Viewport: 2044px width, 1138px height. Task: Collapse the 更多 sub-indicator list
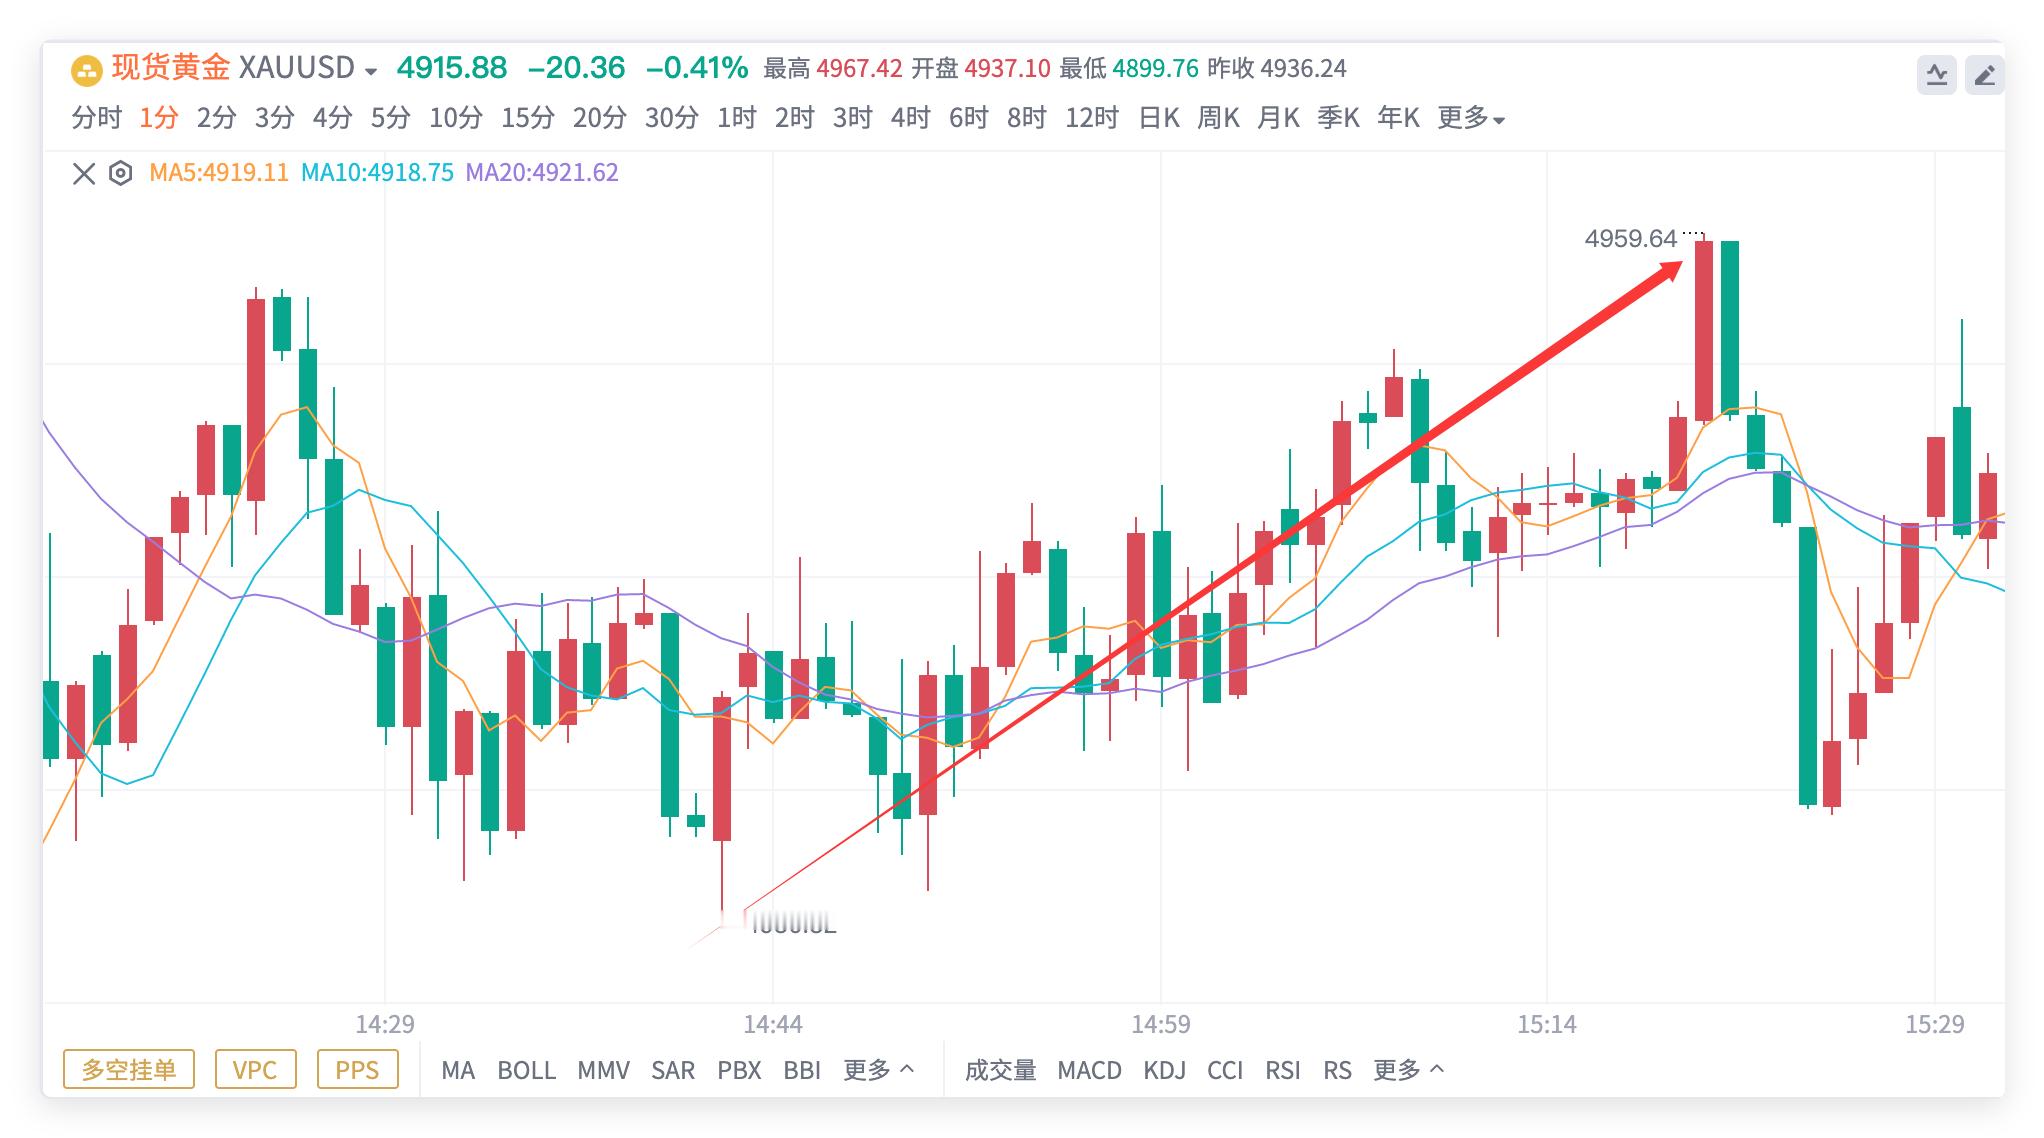(1406, 1070)
